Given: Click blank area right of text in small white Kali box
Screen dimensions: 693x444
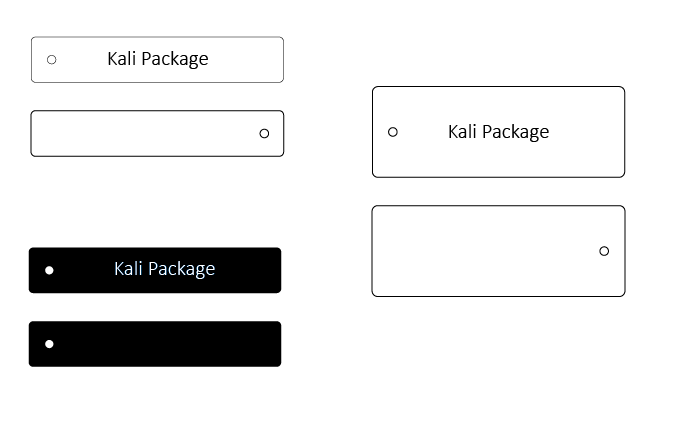Looking at the screenshot, I should tap(246, 60).
